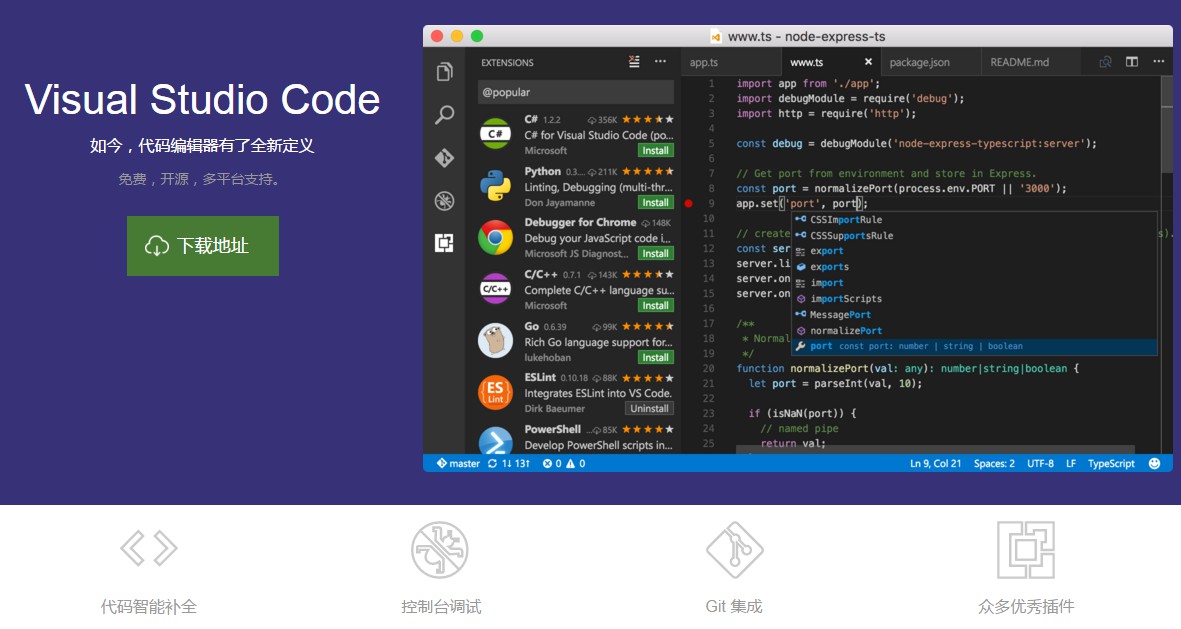Click the Python logo icon

click(496, 185)
